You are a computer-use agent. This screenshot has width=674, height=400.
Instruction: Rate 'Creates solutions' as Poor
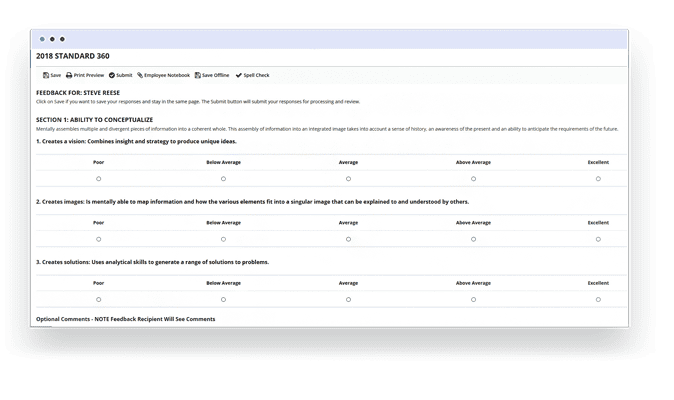point(98,299)
